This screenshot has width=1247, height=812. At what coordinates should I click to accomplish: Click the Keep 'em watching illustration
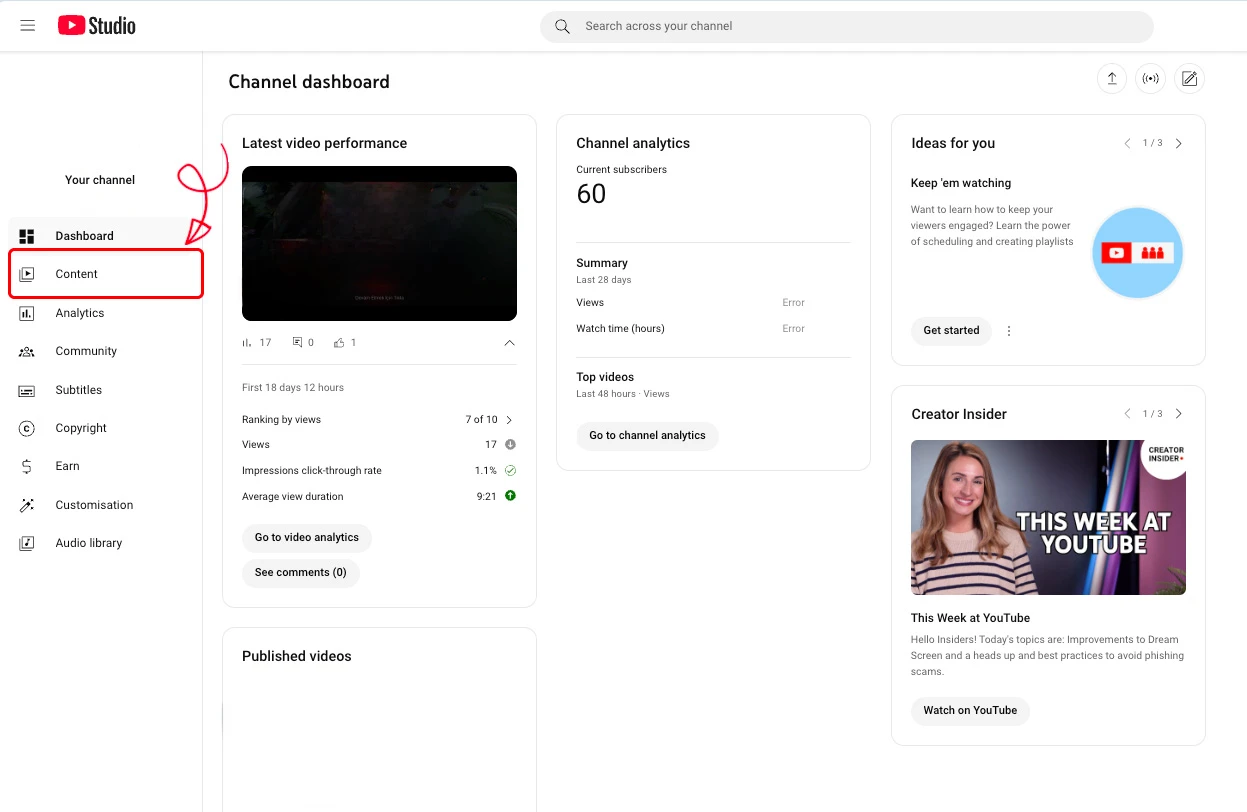pos(1137,253)
